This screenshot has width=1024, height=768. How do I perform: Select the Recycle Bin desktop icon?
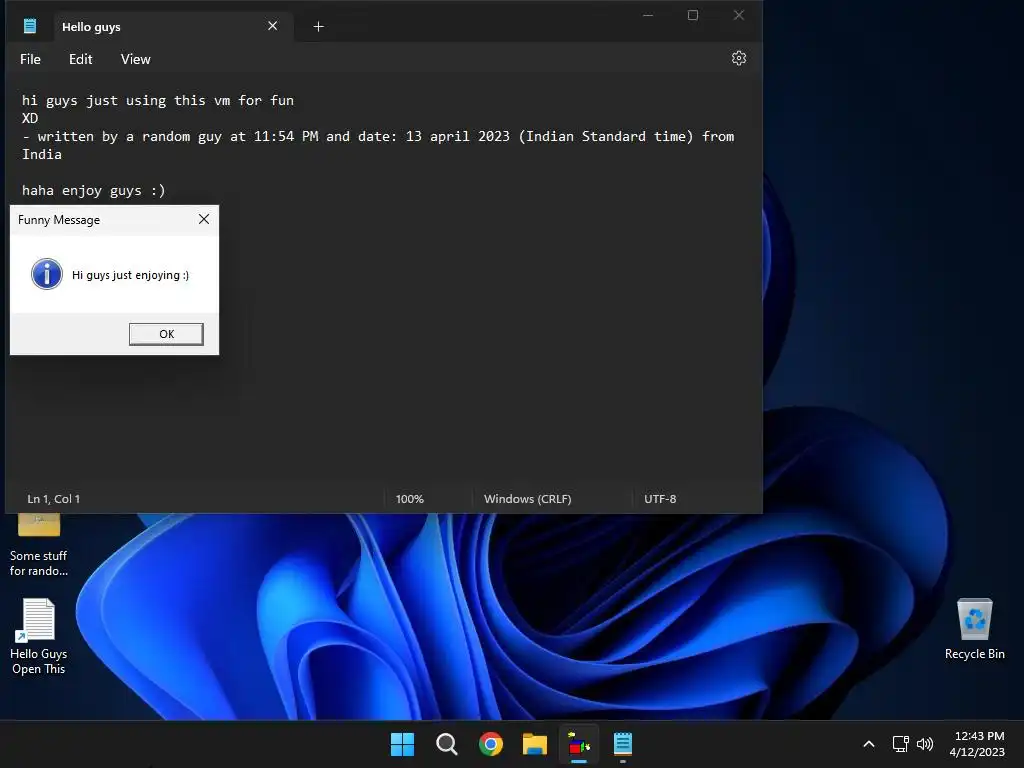[x=974, y=630]
